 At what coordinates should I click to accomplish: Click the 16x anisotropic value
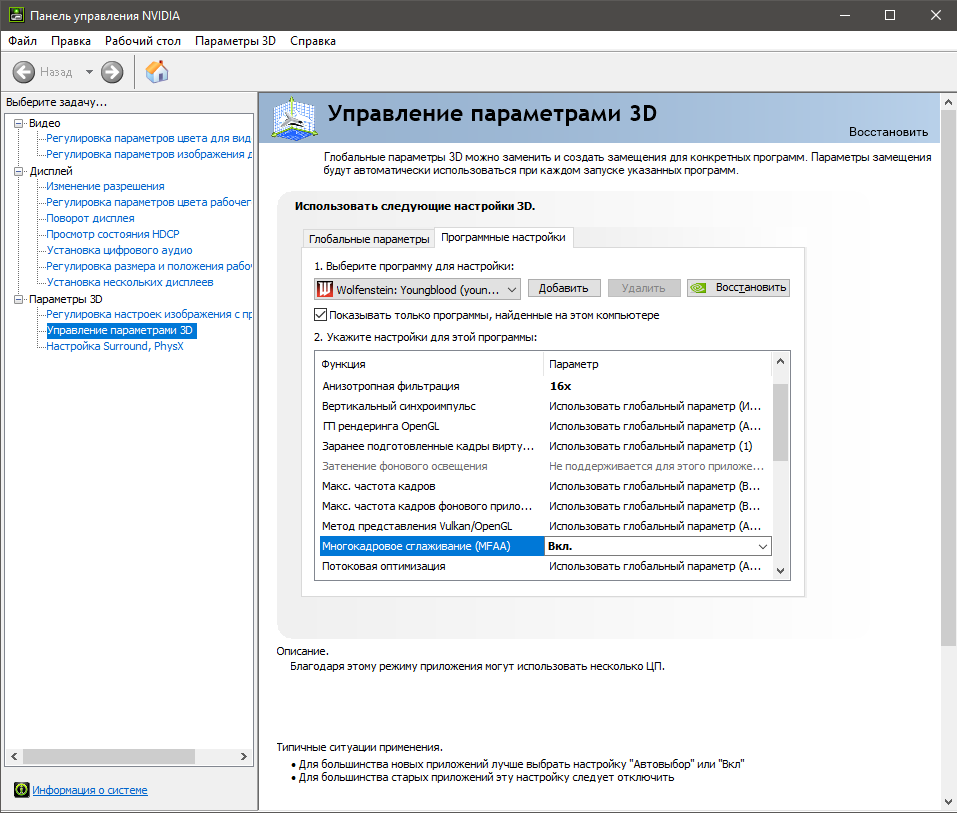pyautogui.click(x=560, y=386)
